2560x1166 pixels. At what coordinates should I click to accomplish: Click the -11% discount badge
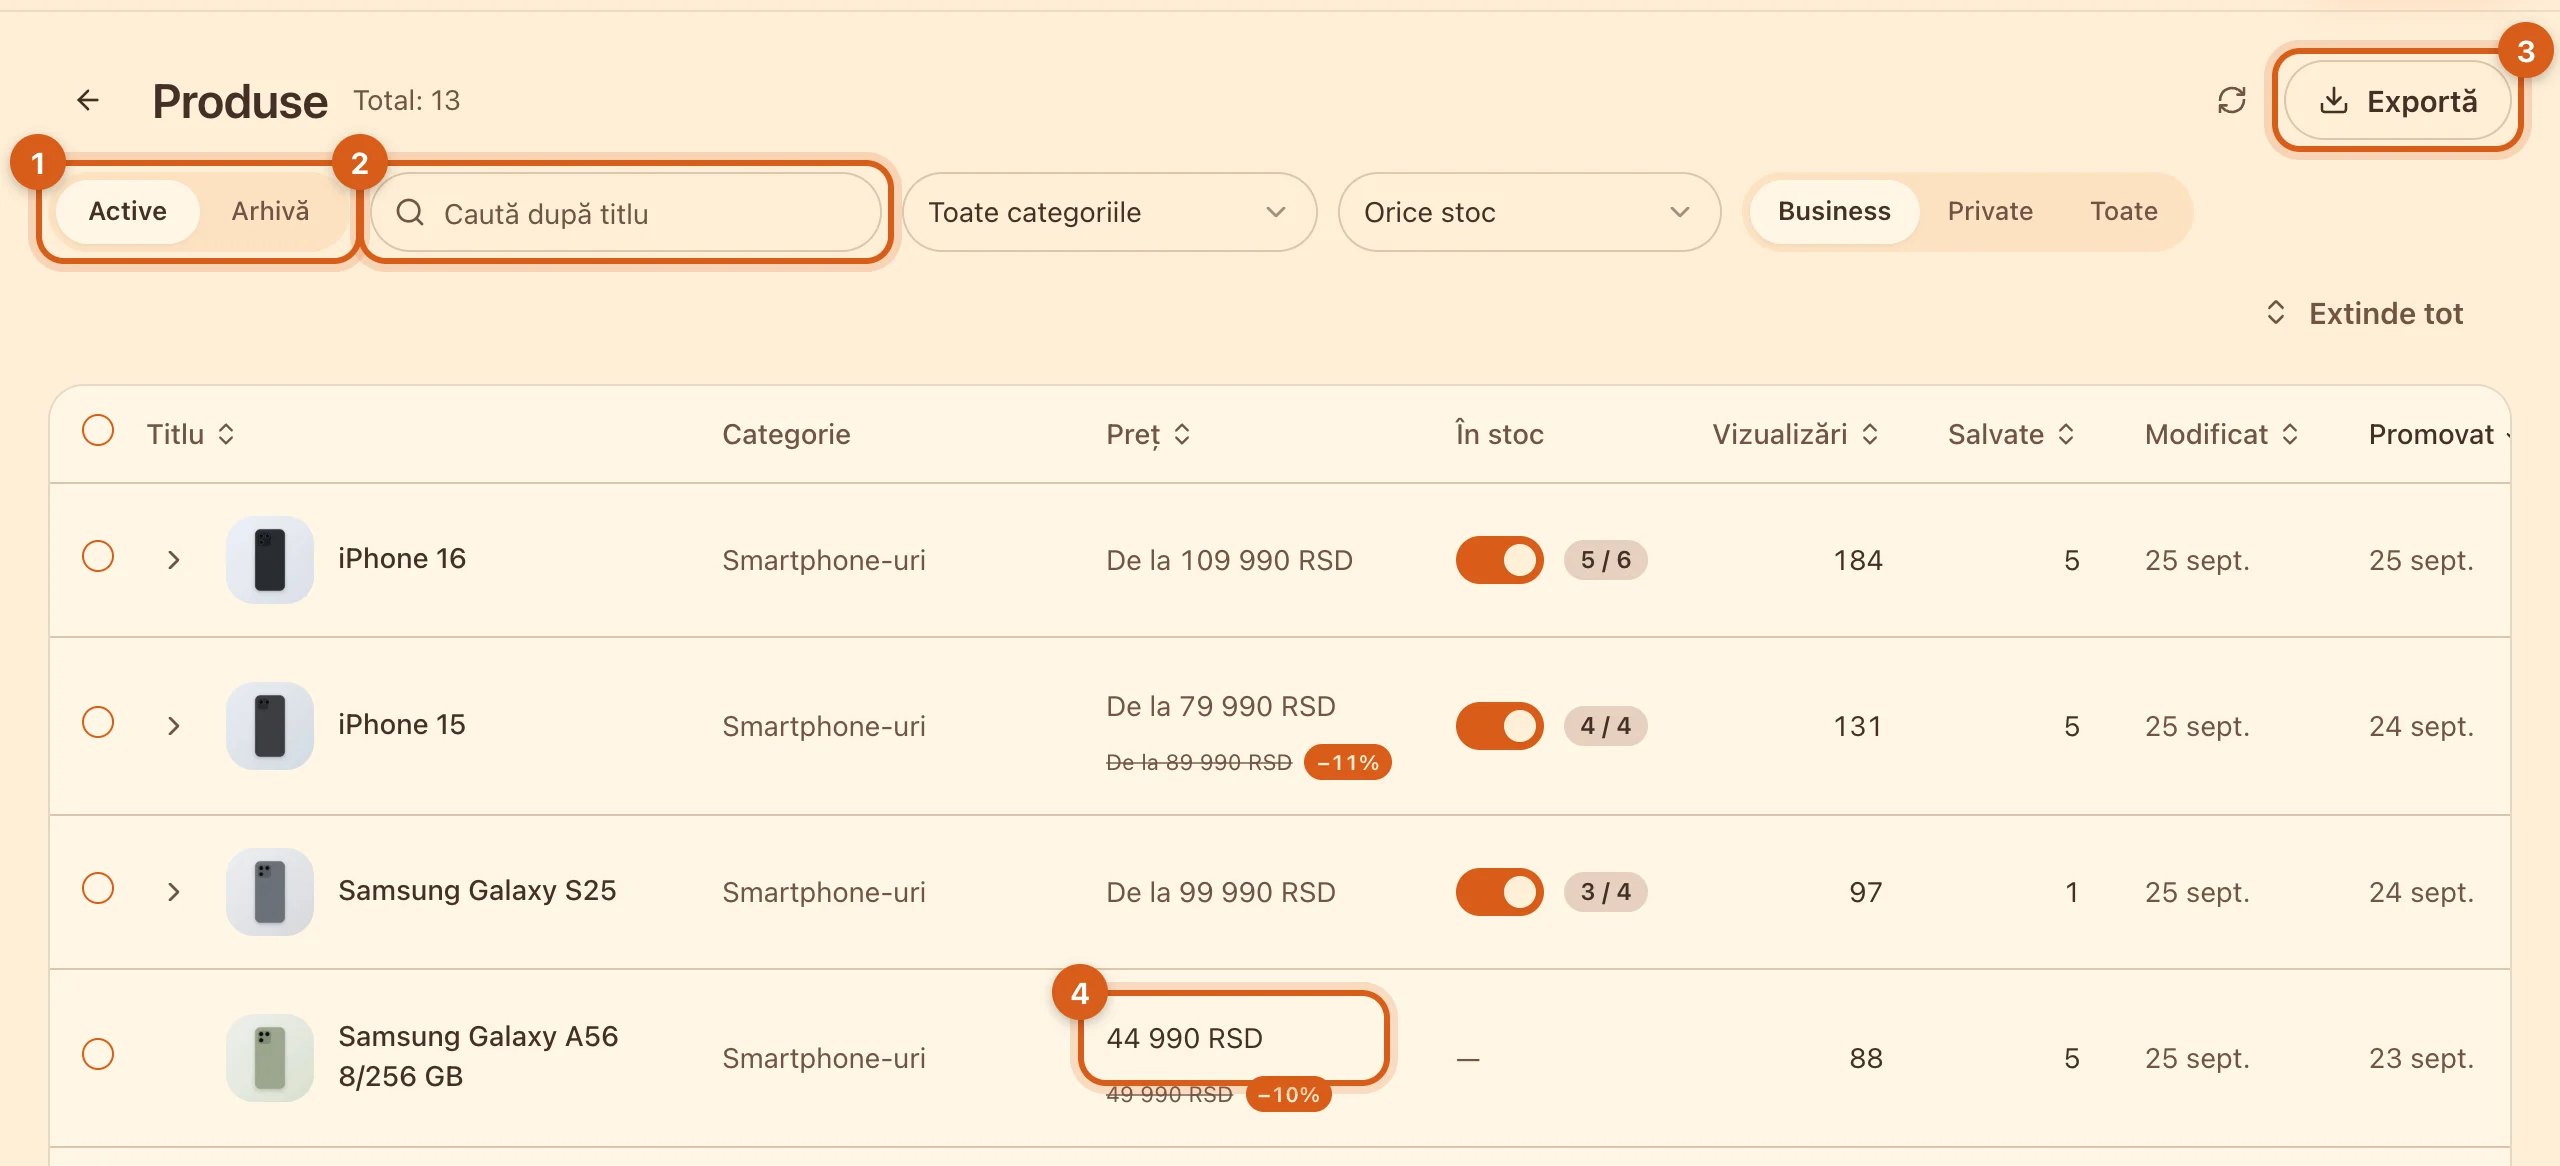[x=1348, y=762]
